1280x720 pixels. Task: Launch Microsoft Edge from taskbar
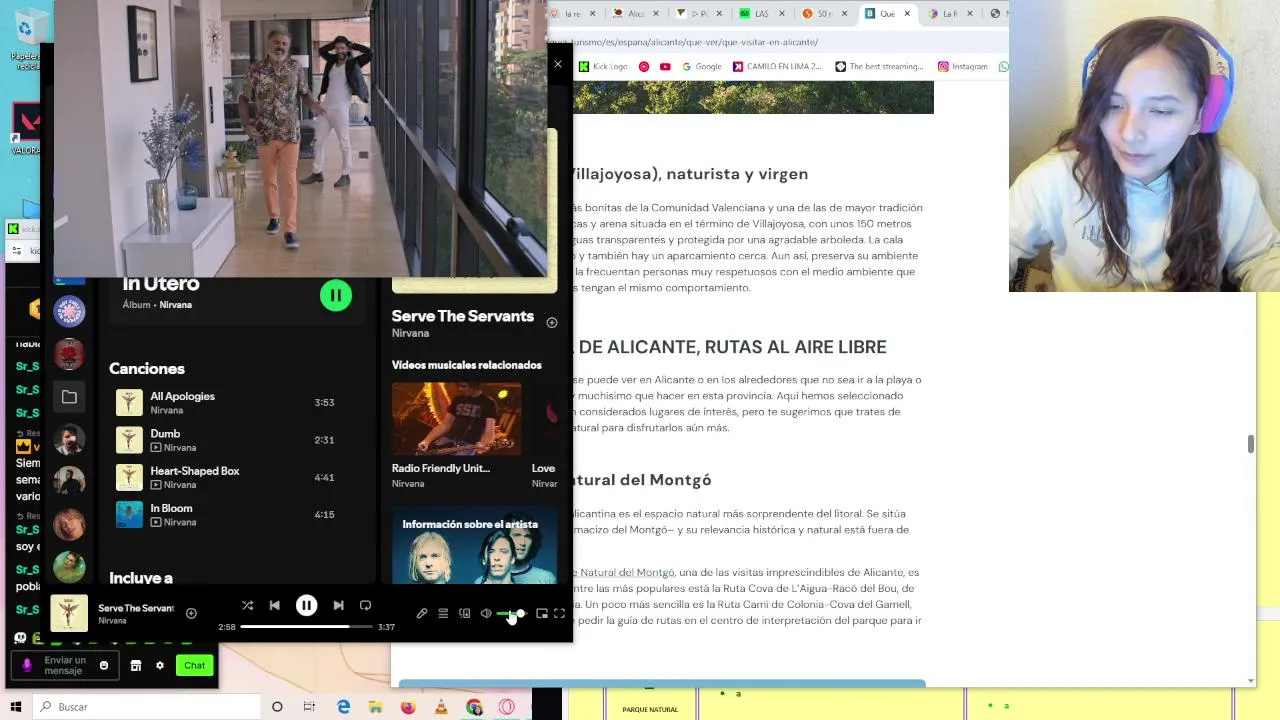pyautogui.click(x=343, y=707)
